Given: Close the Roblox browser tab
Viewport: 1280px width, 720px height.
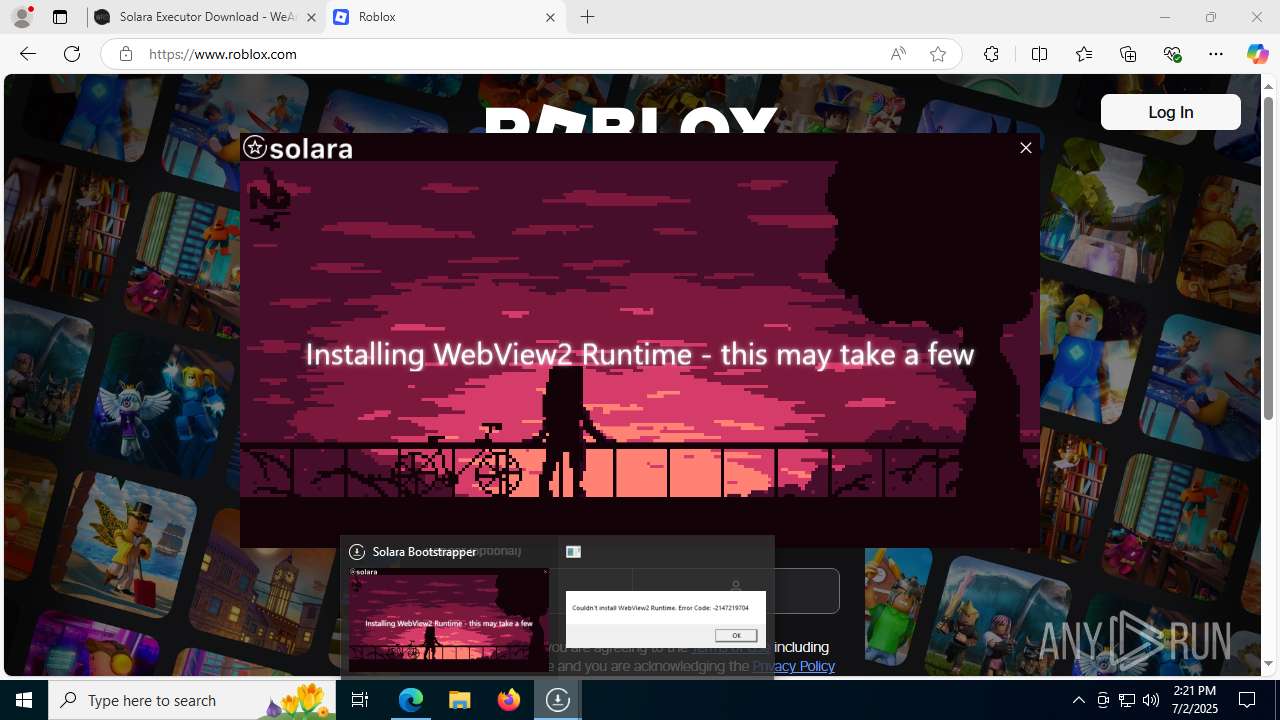Looking at the screenshot, I should [550, 17].
